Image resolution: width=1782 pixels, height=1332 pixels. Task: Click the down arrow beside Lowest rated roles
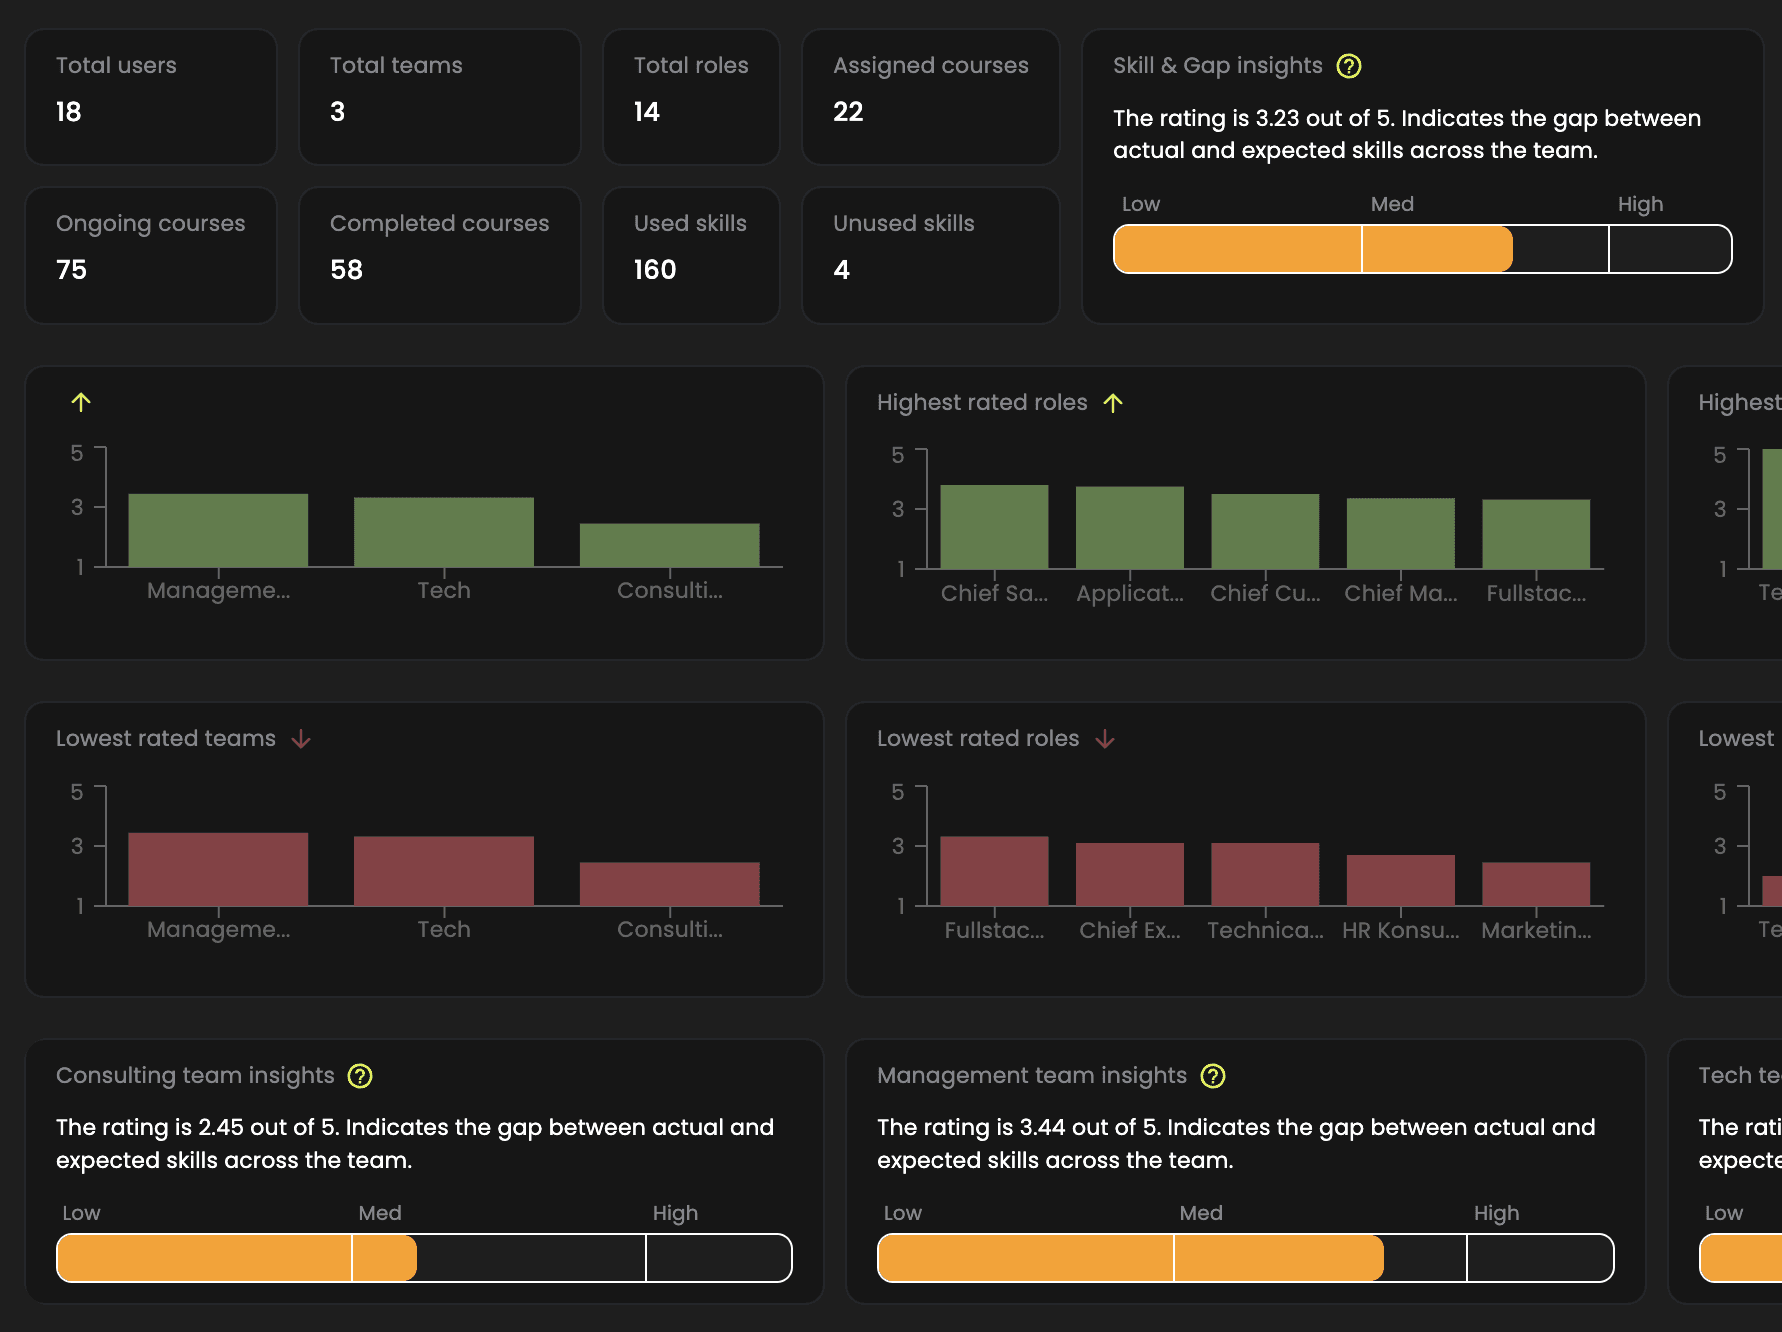1105,739
